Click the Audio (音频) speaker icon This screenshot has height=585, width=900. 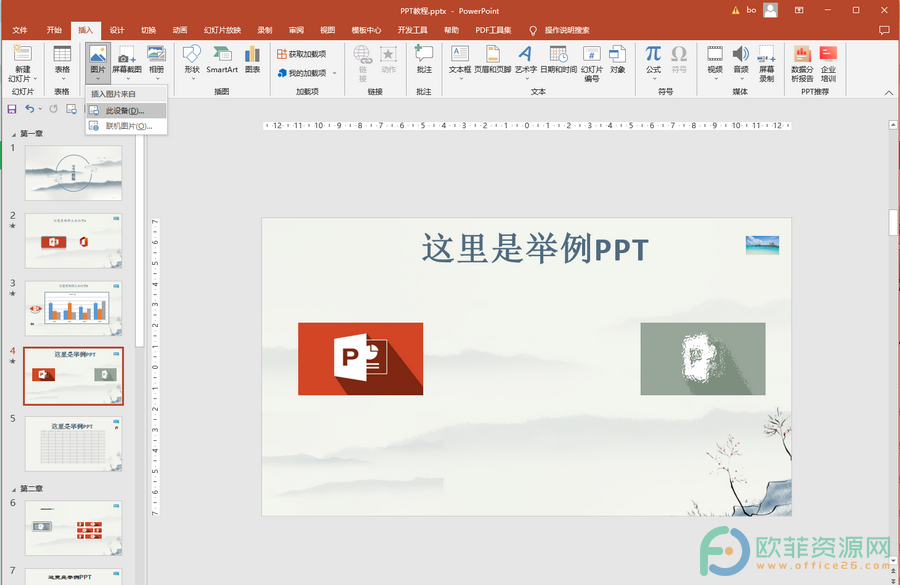click(741, 54)
